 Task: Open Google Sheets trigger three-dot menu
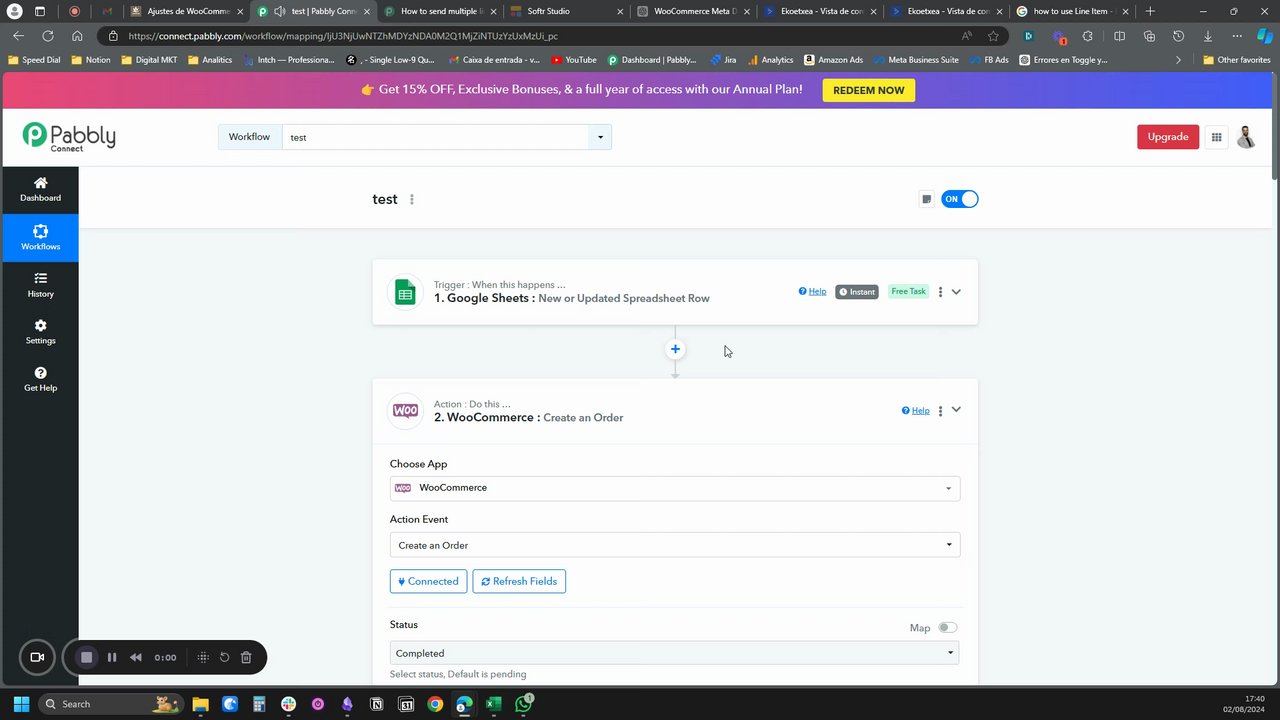pyautogui.click(x=940, y=292)
